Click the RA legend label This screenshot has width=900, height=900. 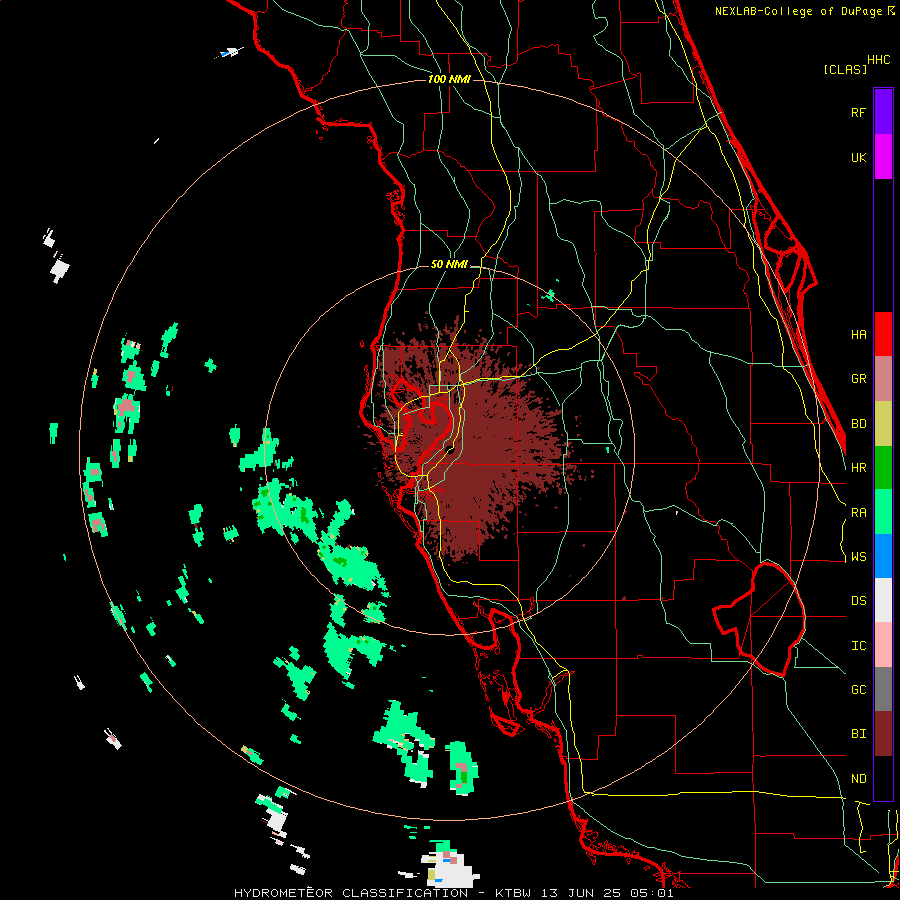858,513
